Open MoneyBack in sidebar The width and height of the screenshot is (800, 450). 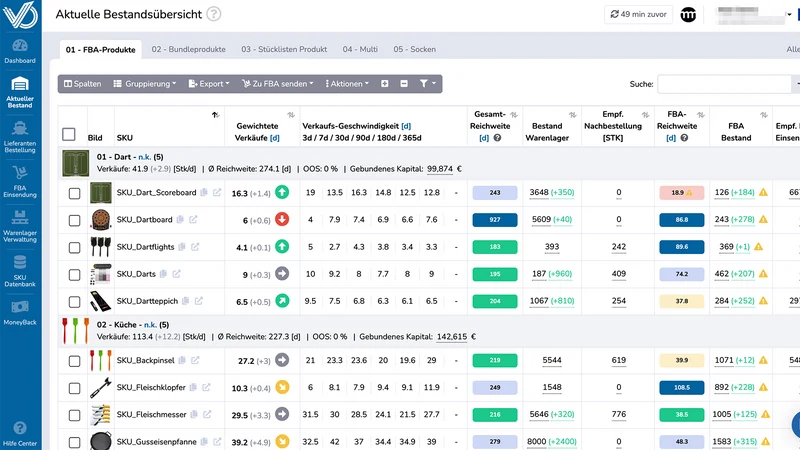(20, 312)
